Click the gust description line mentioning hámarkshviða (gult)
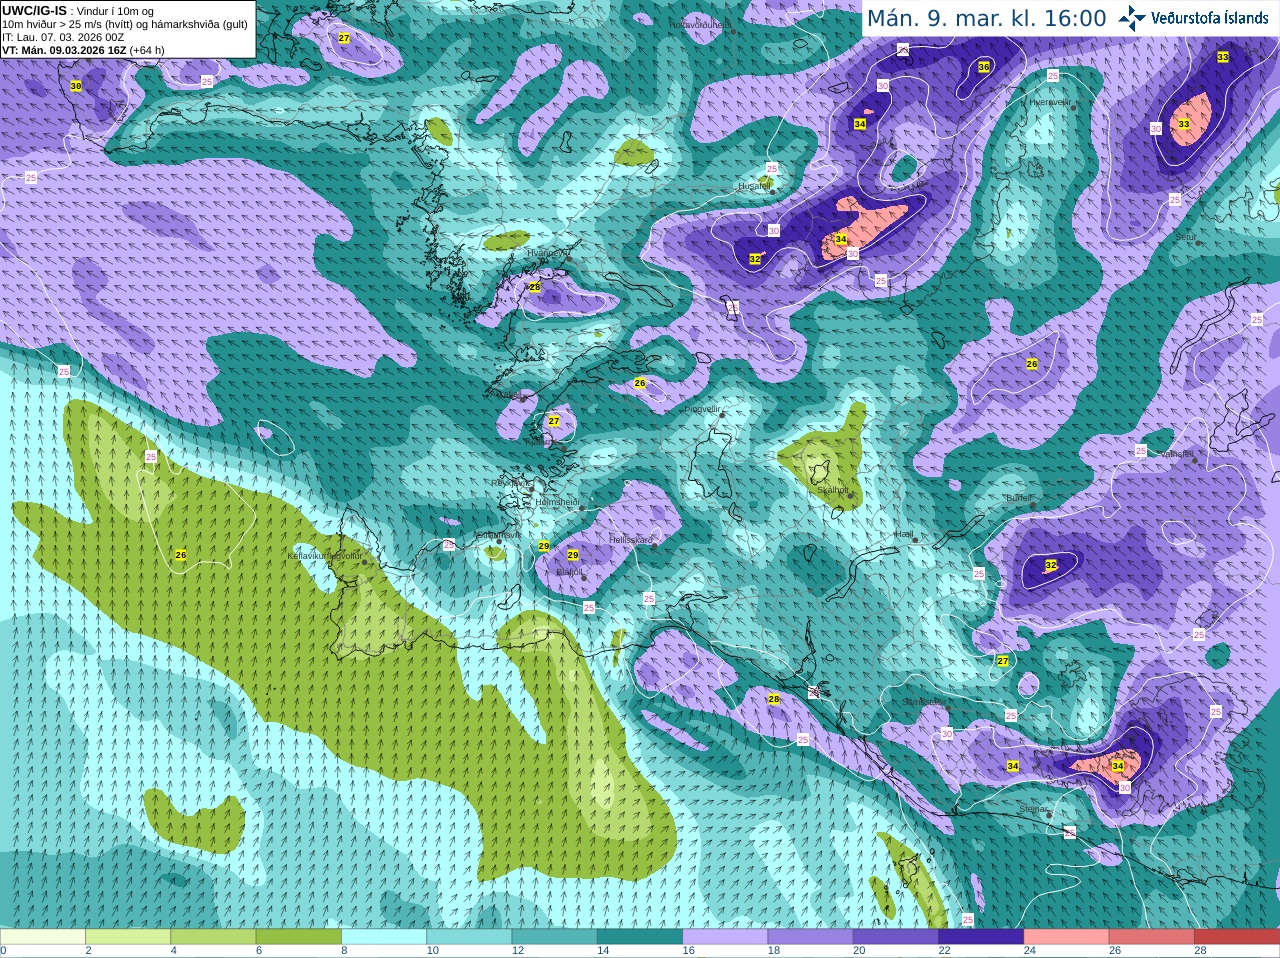Viewport: 1280px width, 958px height. point(125,24)
